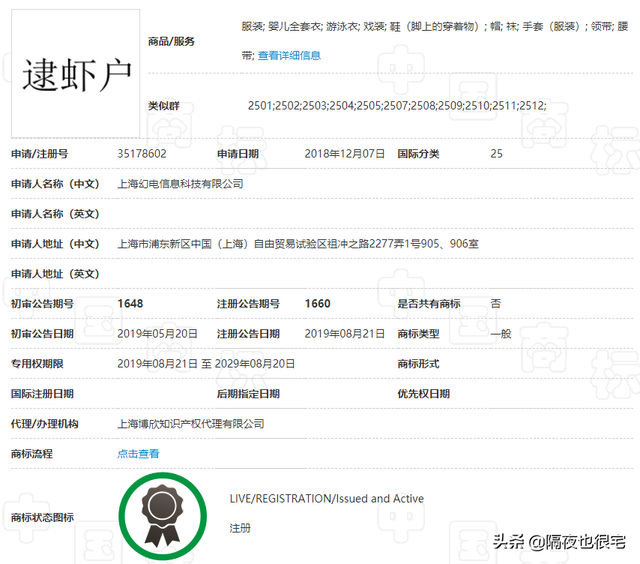Select the shared trademark value 否
This screenshot has height=564, width=640.
[x=496, y=304]
